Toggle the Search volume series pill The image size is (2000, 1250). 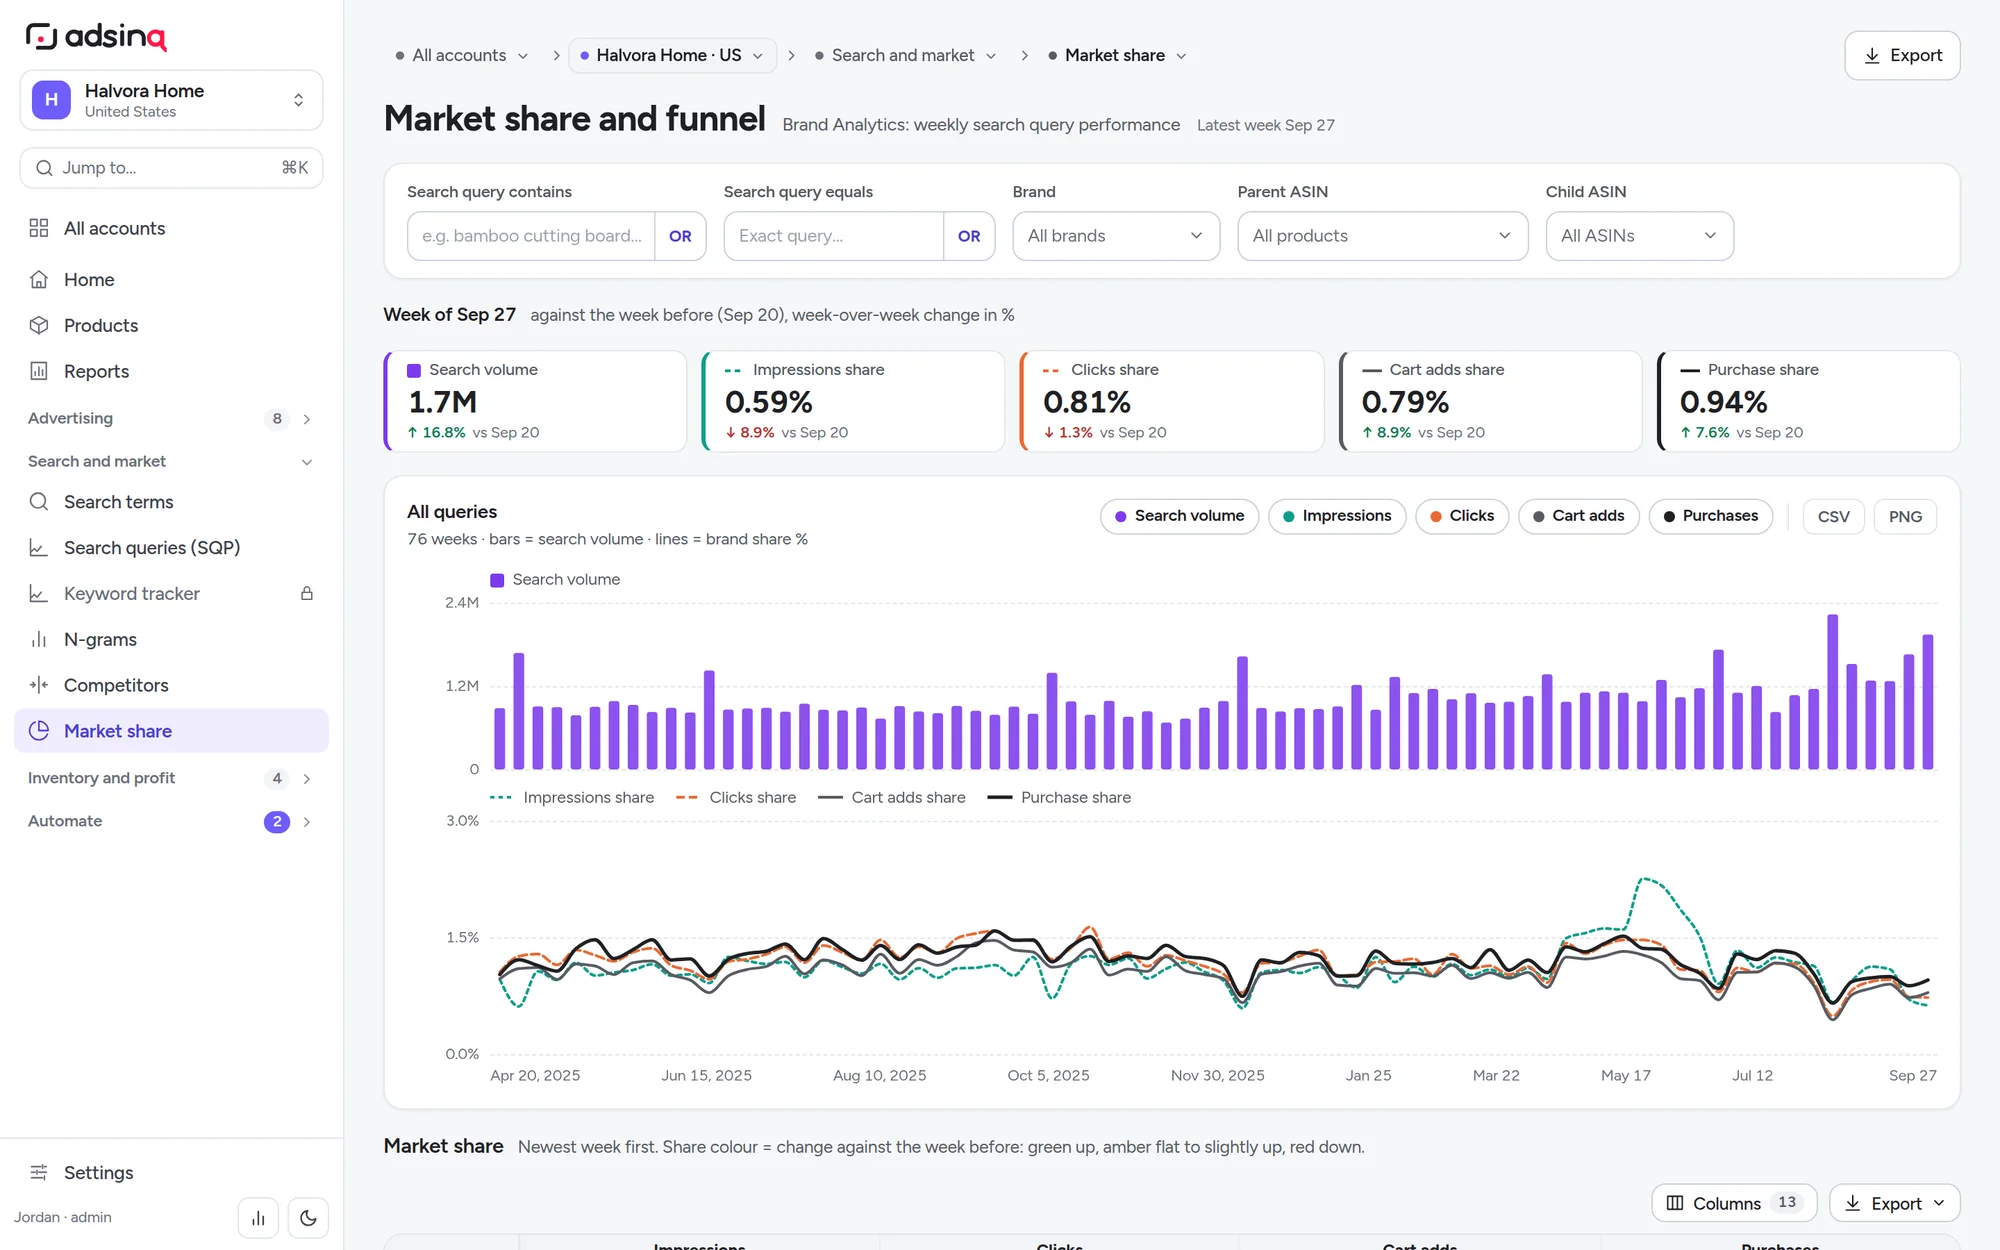(x=1179, y=516)
